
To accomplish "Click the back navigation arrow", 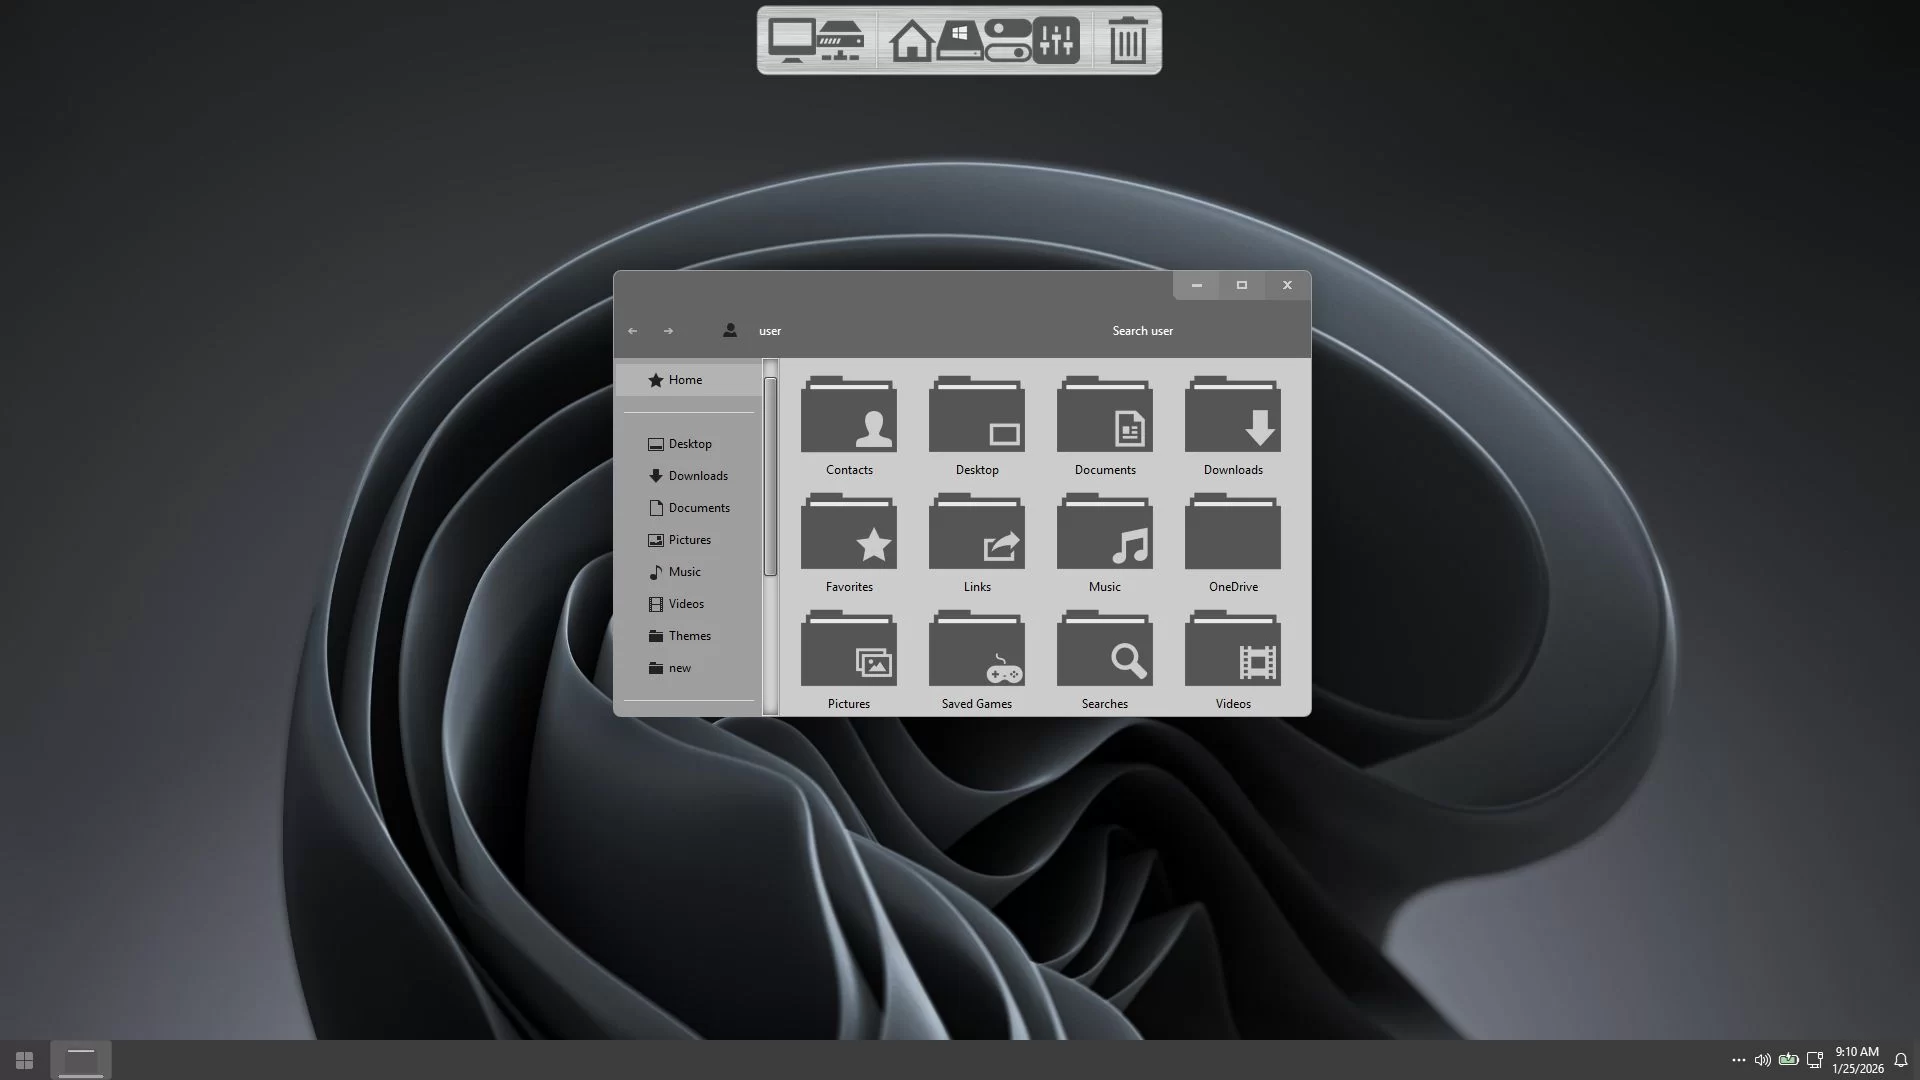I will (x=632, y=331).
